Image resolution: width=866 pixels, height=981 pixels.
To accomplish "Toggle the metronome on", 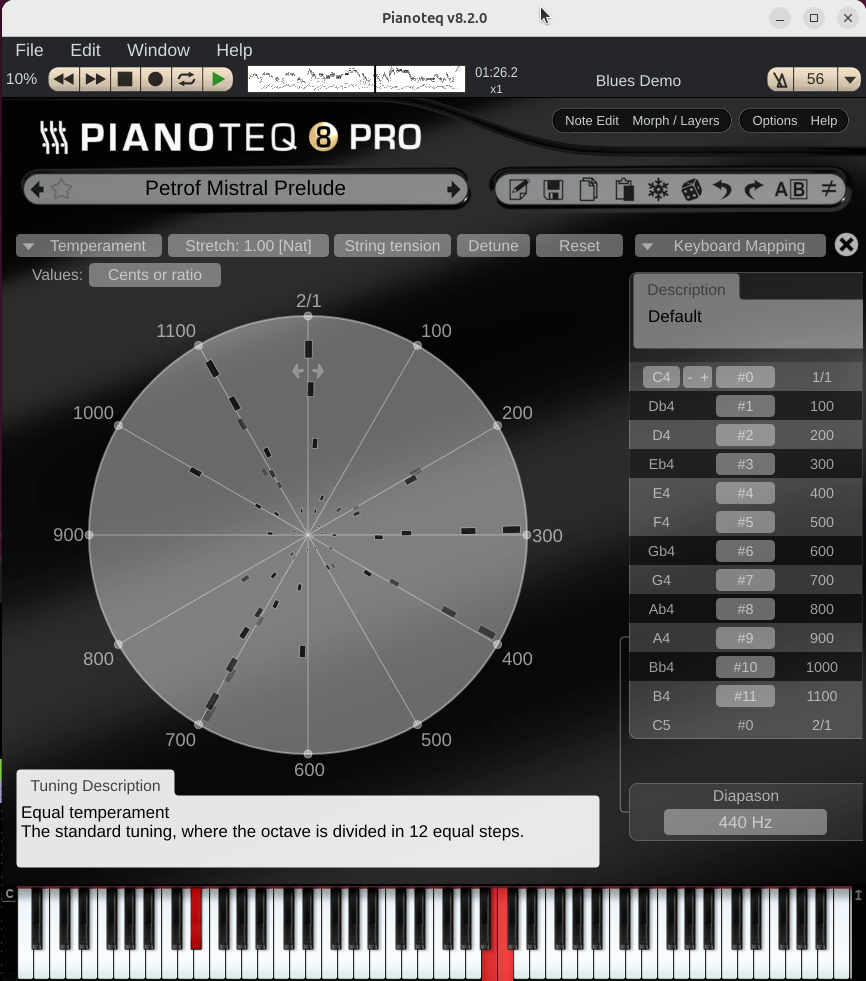I will pyautogui.click(x=781, y=80).
